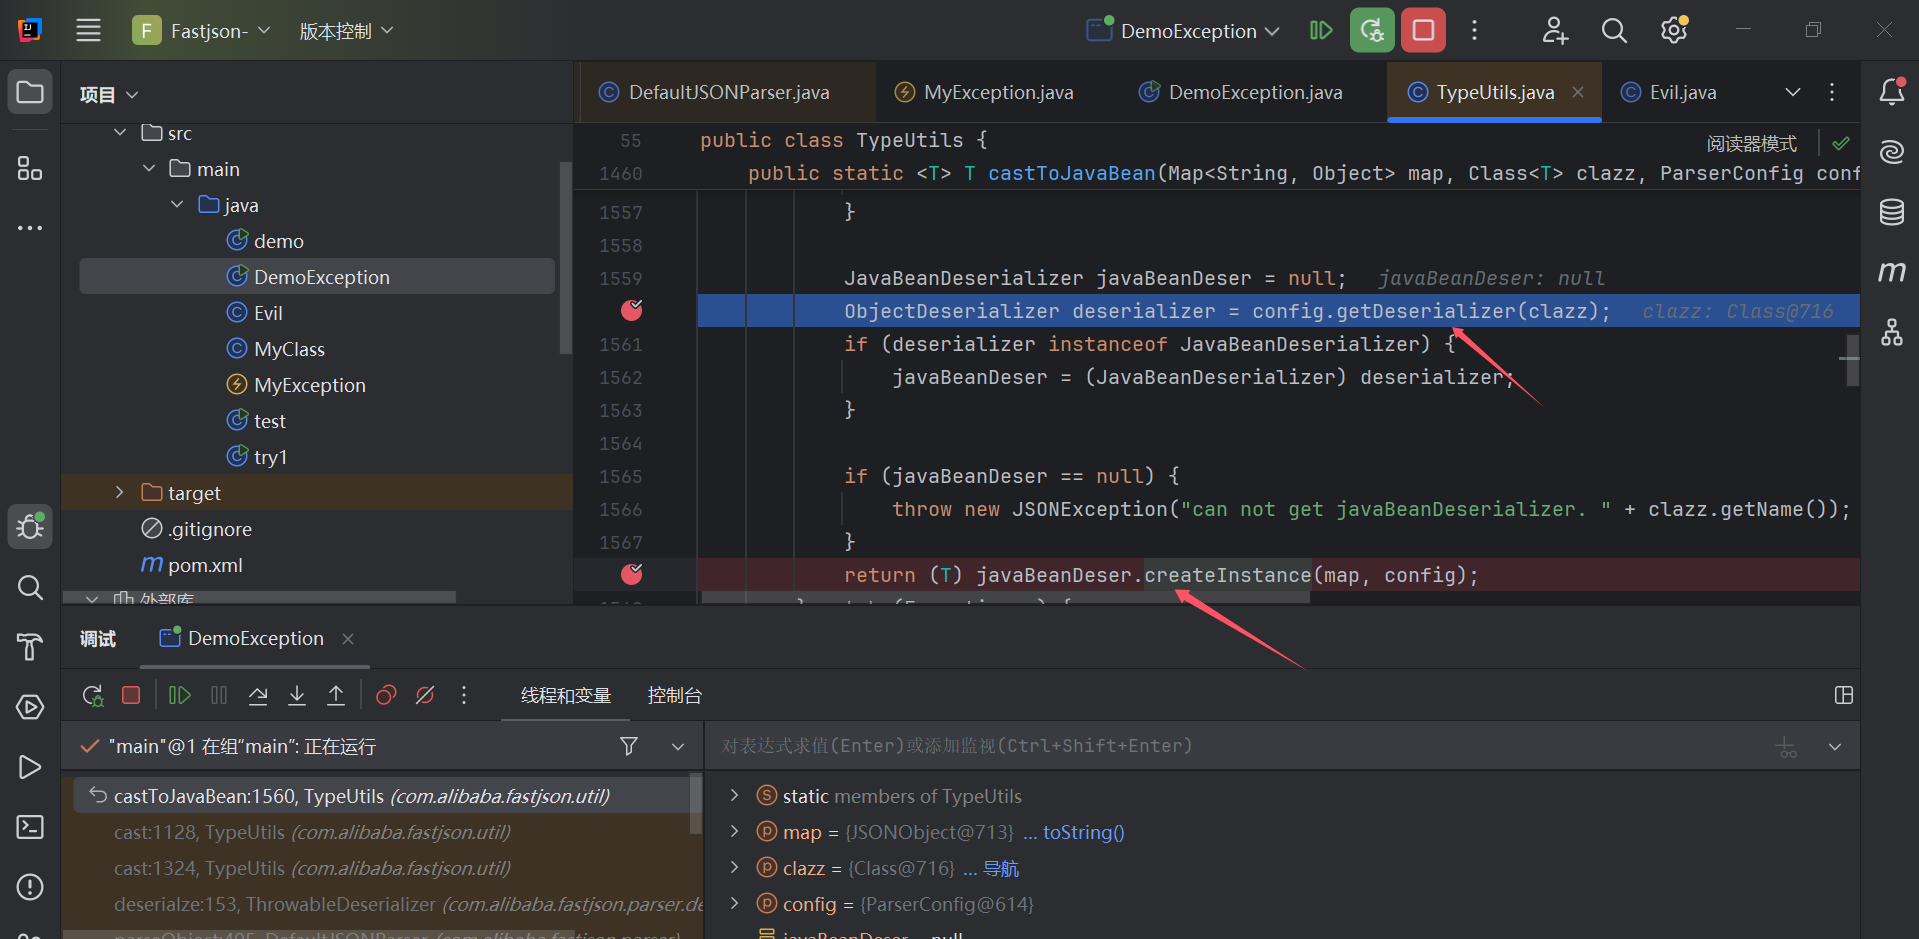Open Code With Me user icon
Image resolution: width=1919 pixels, height=939 pixels.
(x=1555, y=30)
